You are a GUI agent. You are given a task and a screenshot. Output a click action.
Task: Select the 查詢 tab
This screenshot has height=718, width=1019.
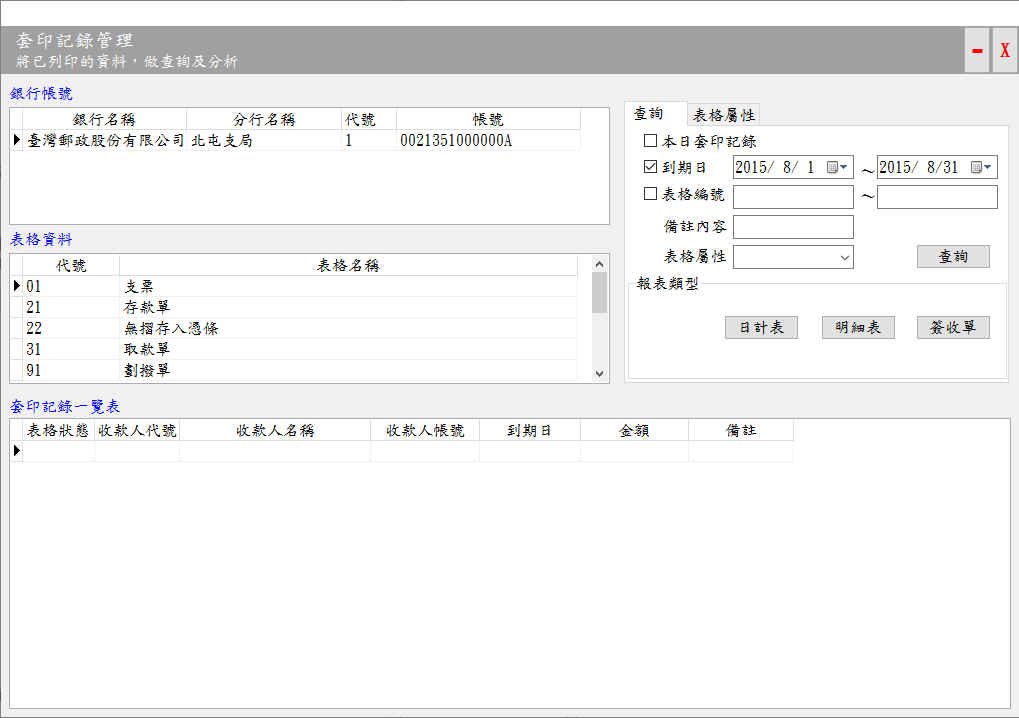pyautogui.click(x=649, y=115)
